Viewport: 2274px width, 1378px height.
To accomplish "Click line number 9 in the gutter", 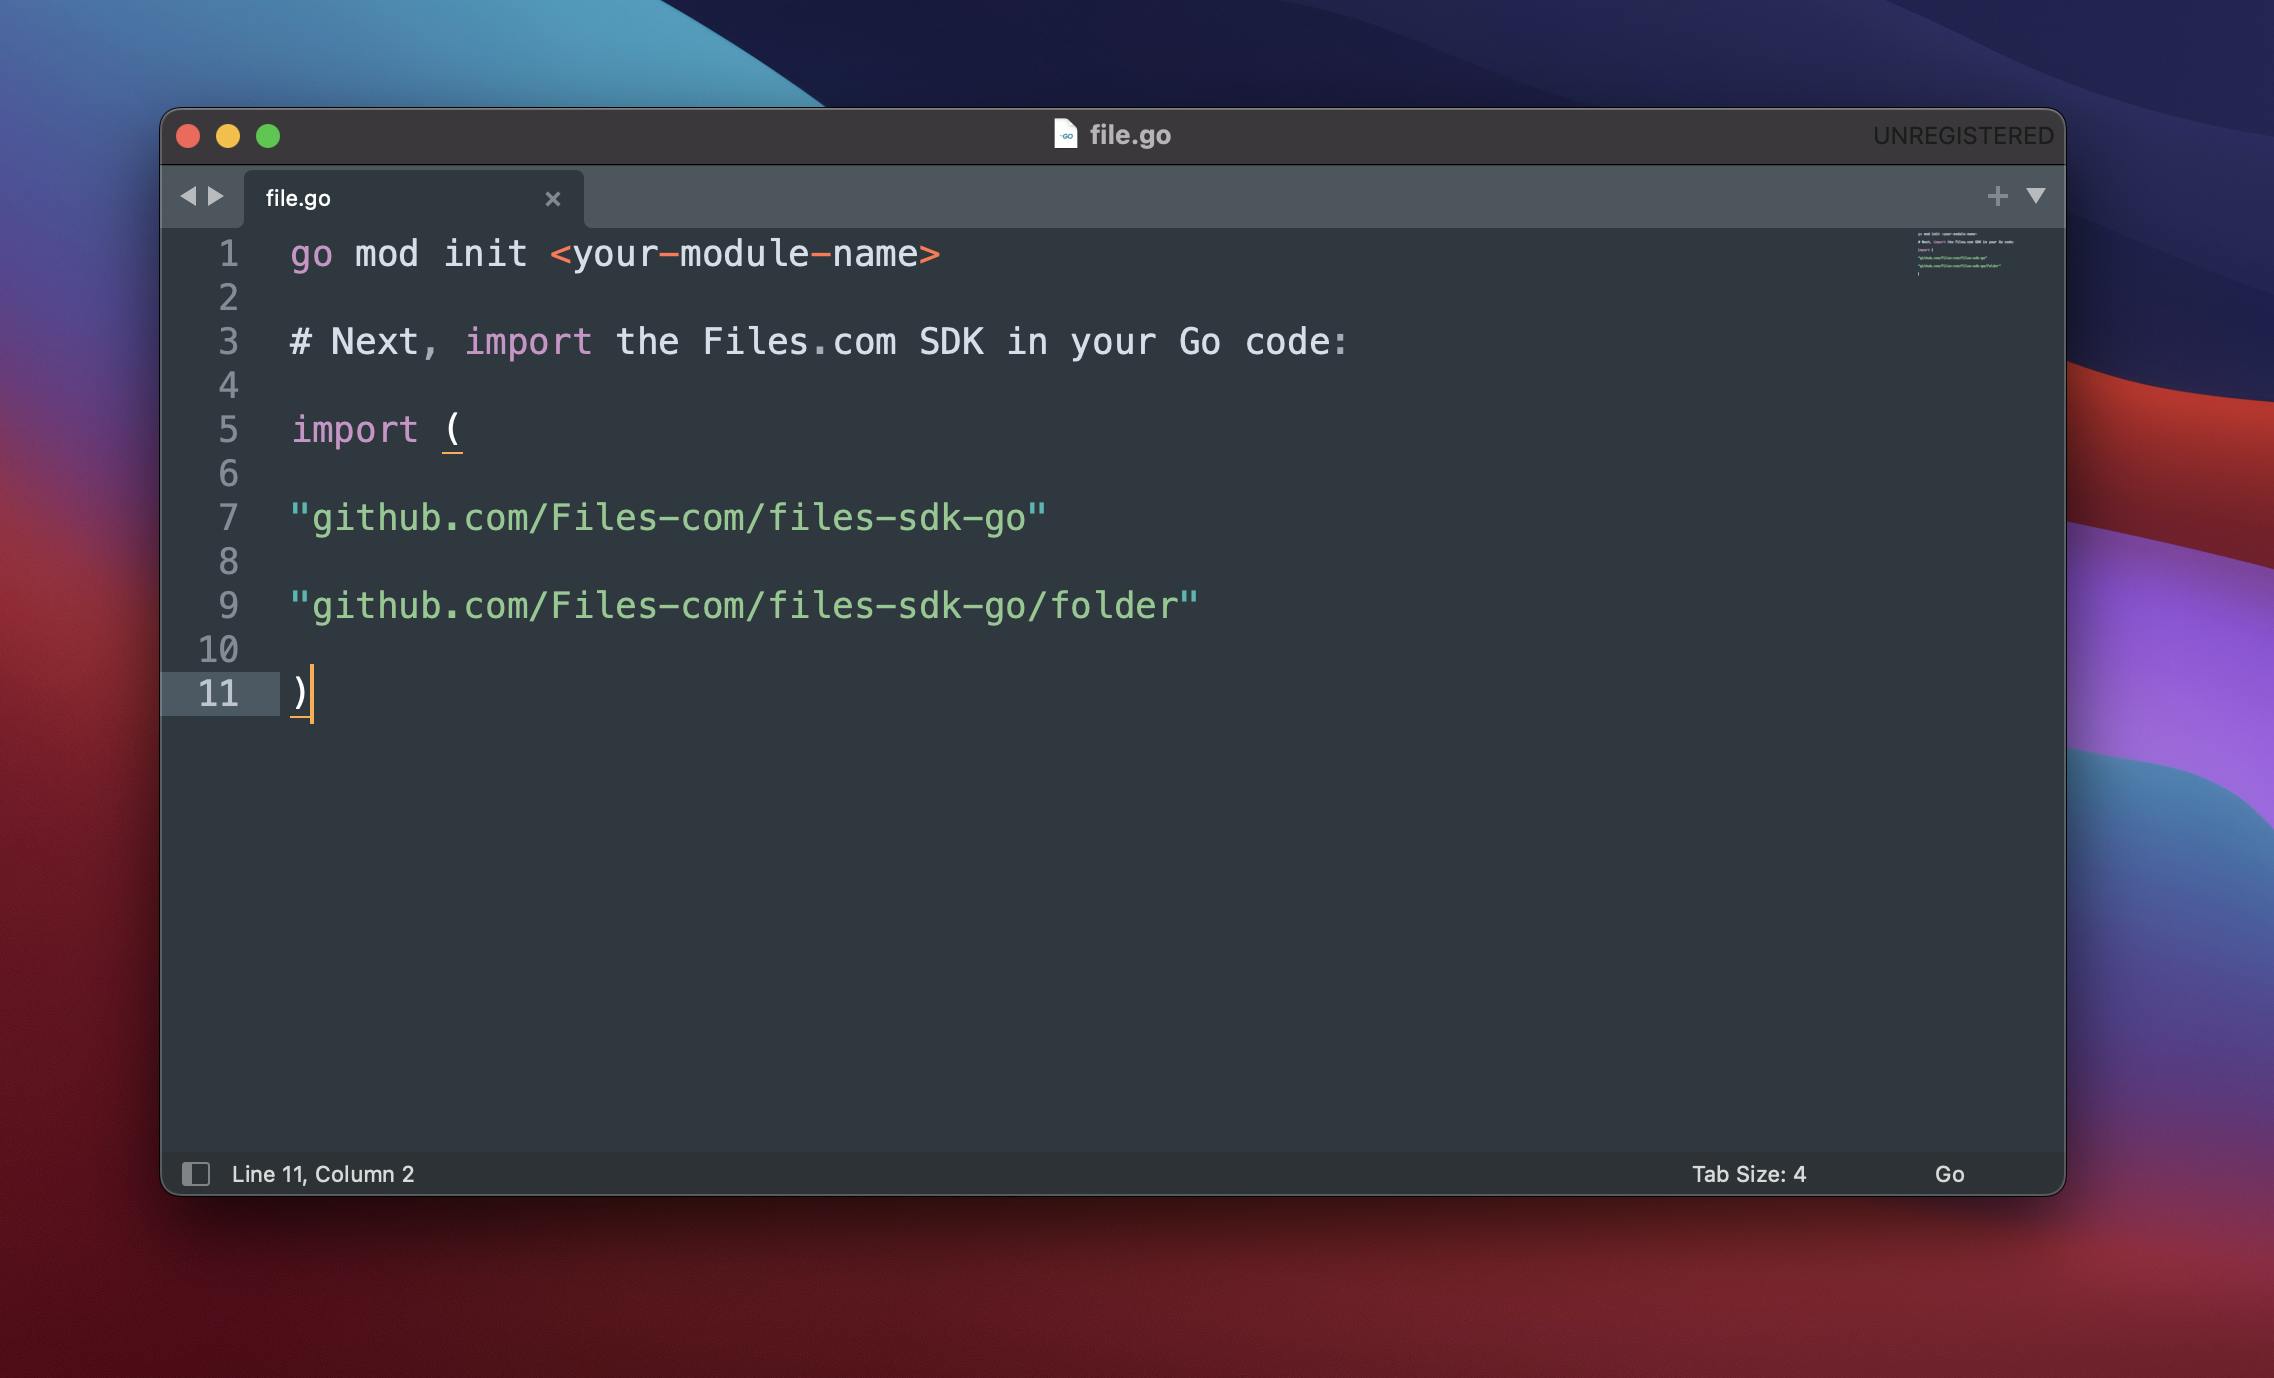I will pos(228,606).
